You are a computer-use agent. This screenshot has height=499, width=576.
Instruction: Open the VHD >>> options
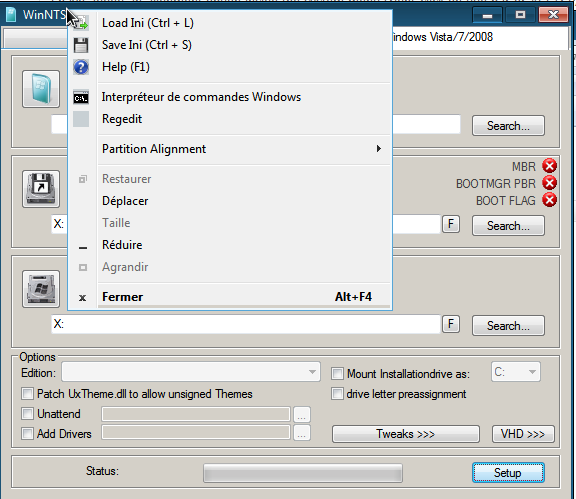tap(523, 434)
